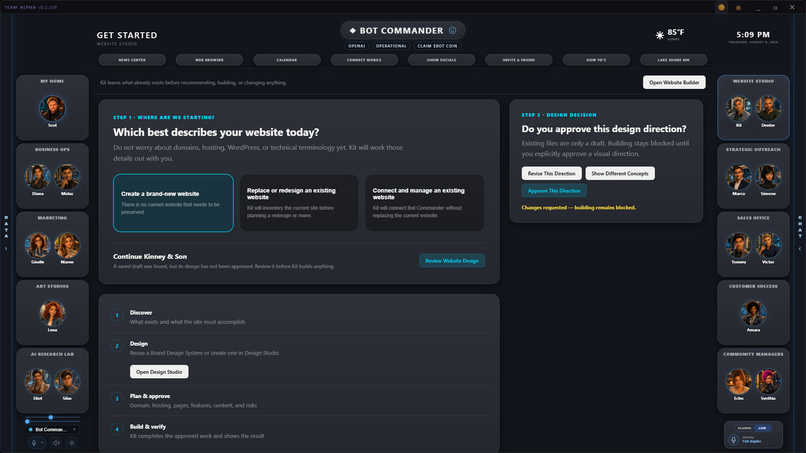Select Marco in Strategic Outreach
Screen dimensions: 806x453
tap(739, 177)
